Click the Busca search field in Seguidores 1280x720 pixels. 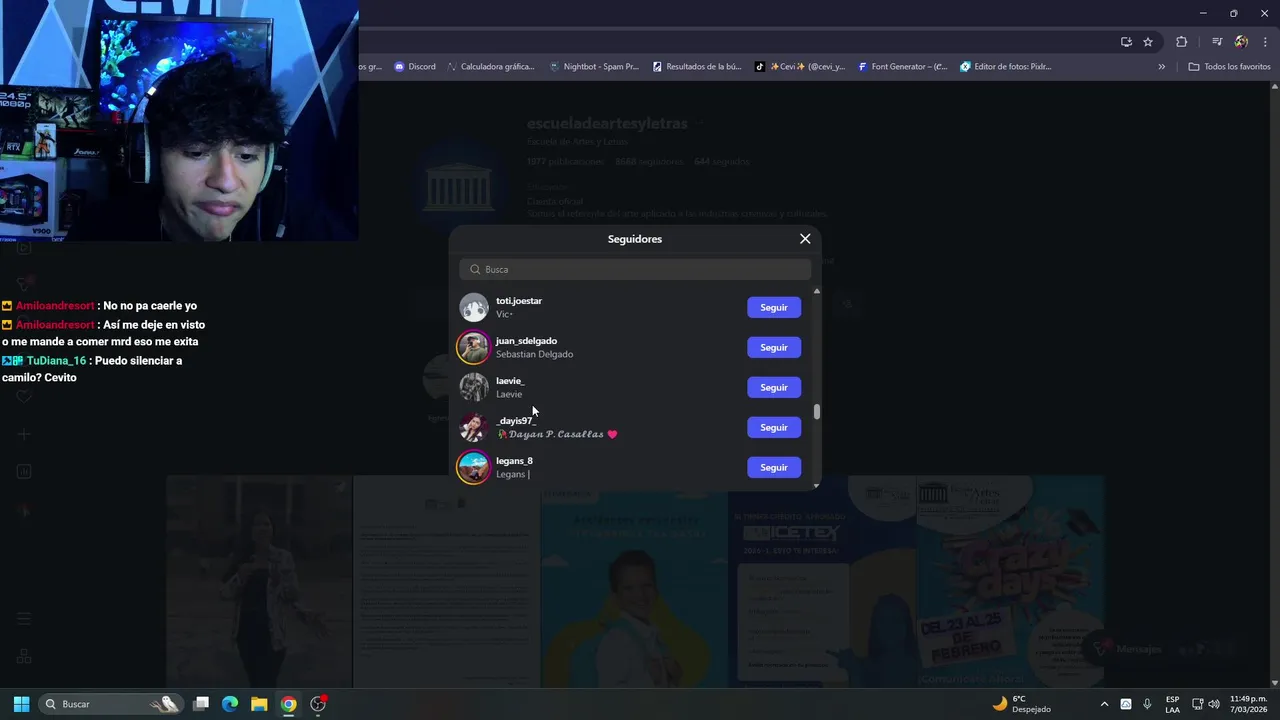[635, 269]
